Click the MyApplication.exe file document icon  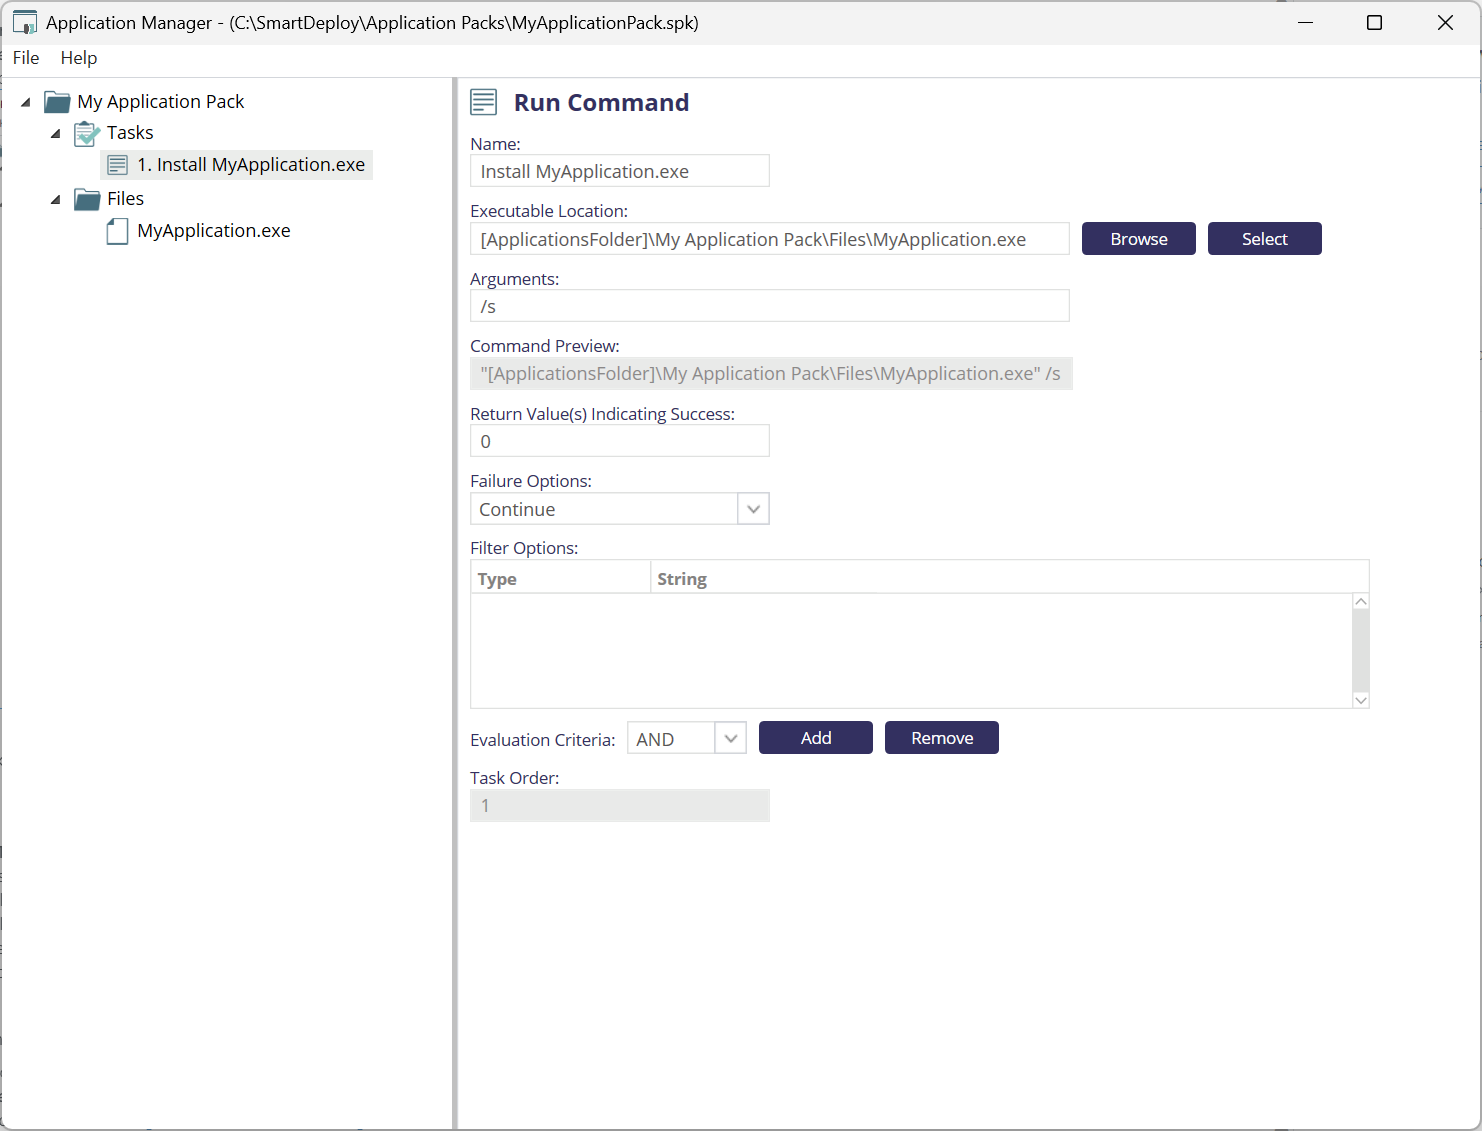(x=117, y=232)
